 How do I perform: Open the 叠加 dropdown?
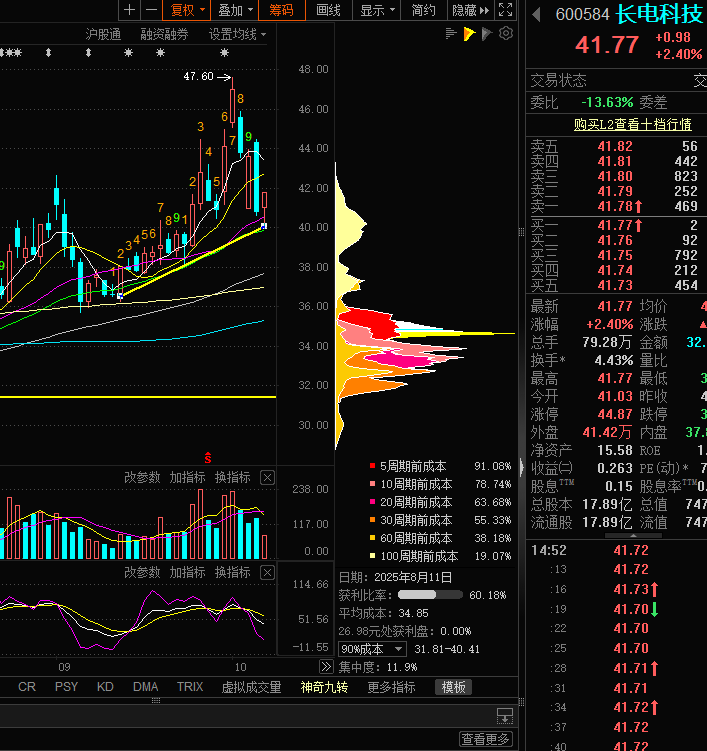coord(235,10)
